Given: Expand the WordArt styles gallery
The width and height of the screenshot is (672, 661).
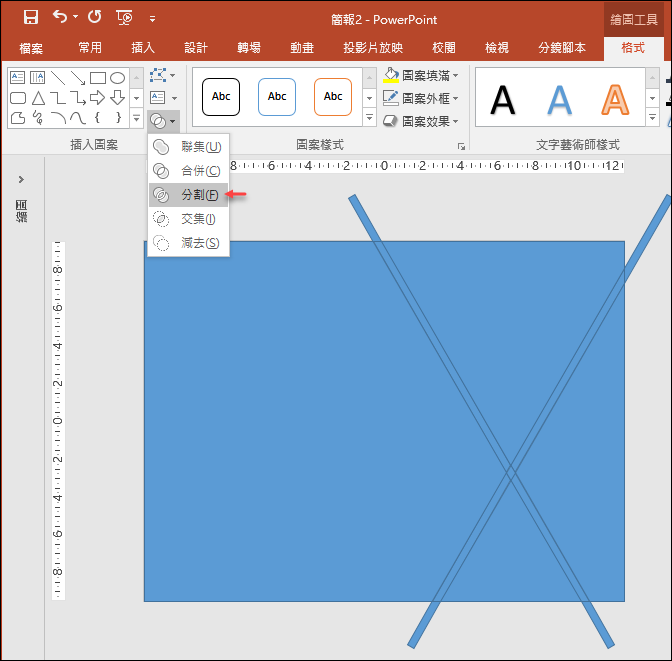Looking at the screenshot, I should point(652,117).
